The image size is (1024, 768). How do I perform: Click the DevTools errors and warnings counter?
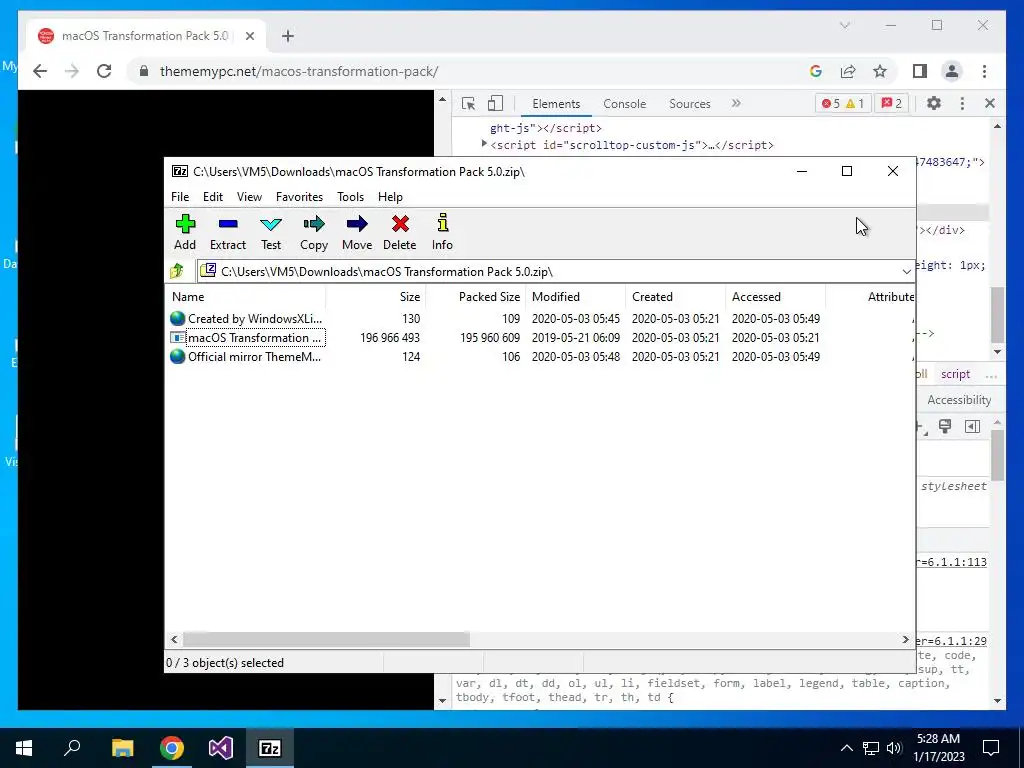pos(843,103)
